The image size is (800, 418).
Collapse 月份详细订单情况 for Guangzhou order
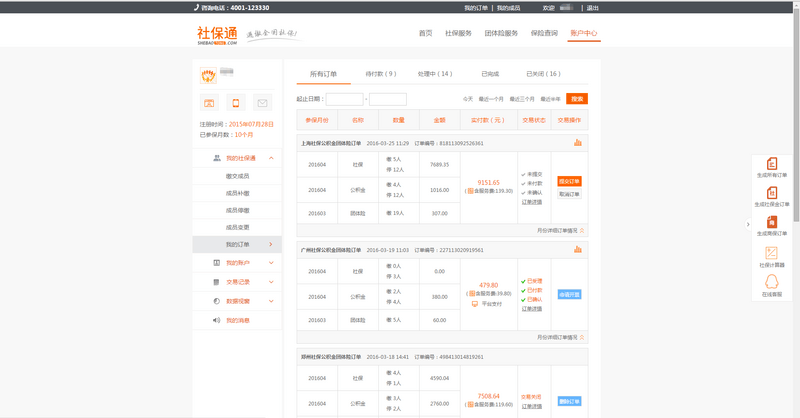click(x=582, y=337)
